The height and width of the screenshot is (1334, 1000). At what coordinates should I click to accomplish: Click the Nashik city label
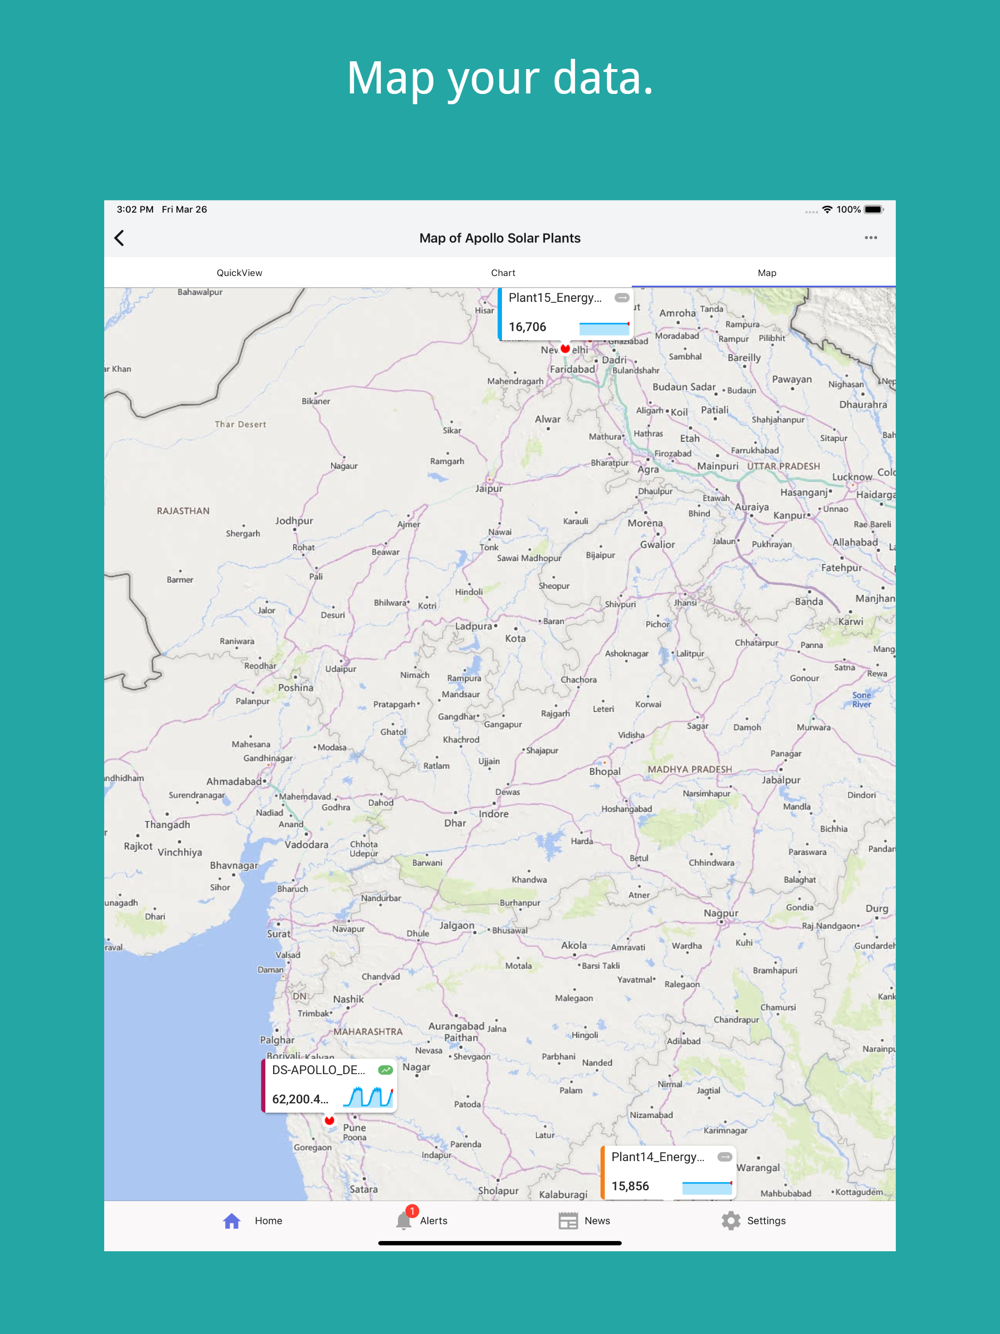pyautogui.click(x=348, y=999)
